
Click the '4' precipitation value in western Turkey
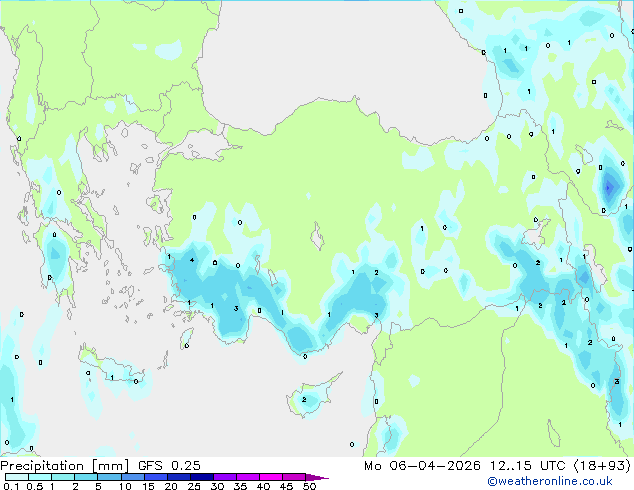pyautogui.click(x=192, y=260)
